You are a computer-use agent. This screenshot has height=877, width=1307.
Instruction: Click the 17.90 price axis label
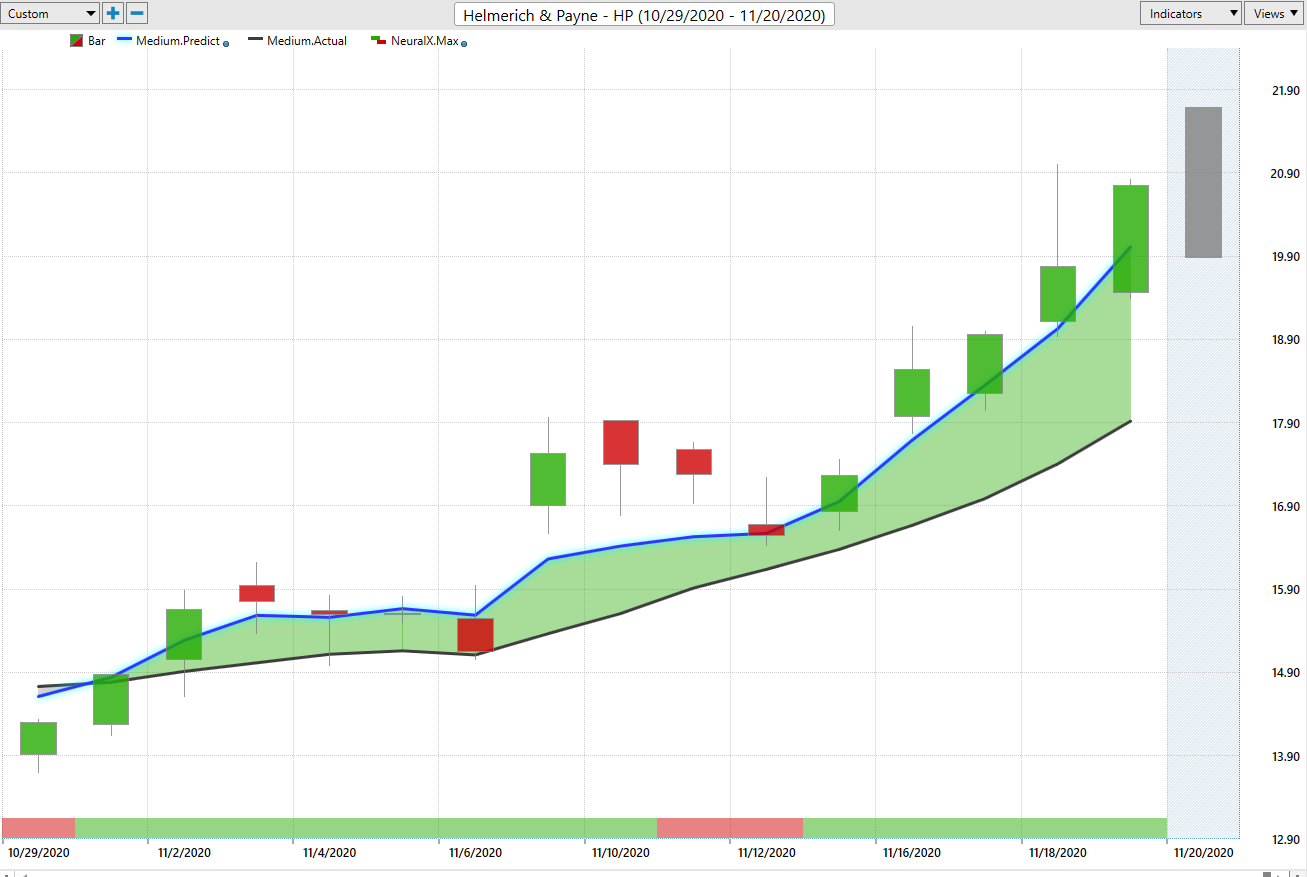coord(1285,424)
